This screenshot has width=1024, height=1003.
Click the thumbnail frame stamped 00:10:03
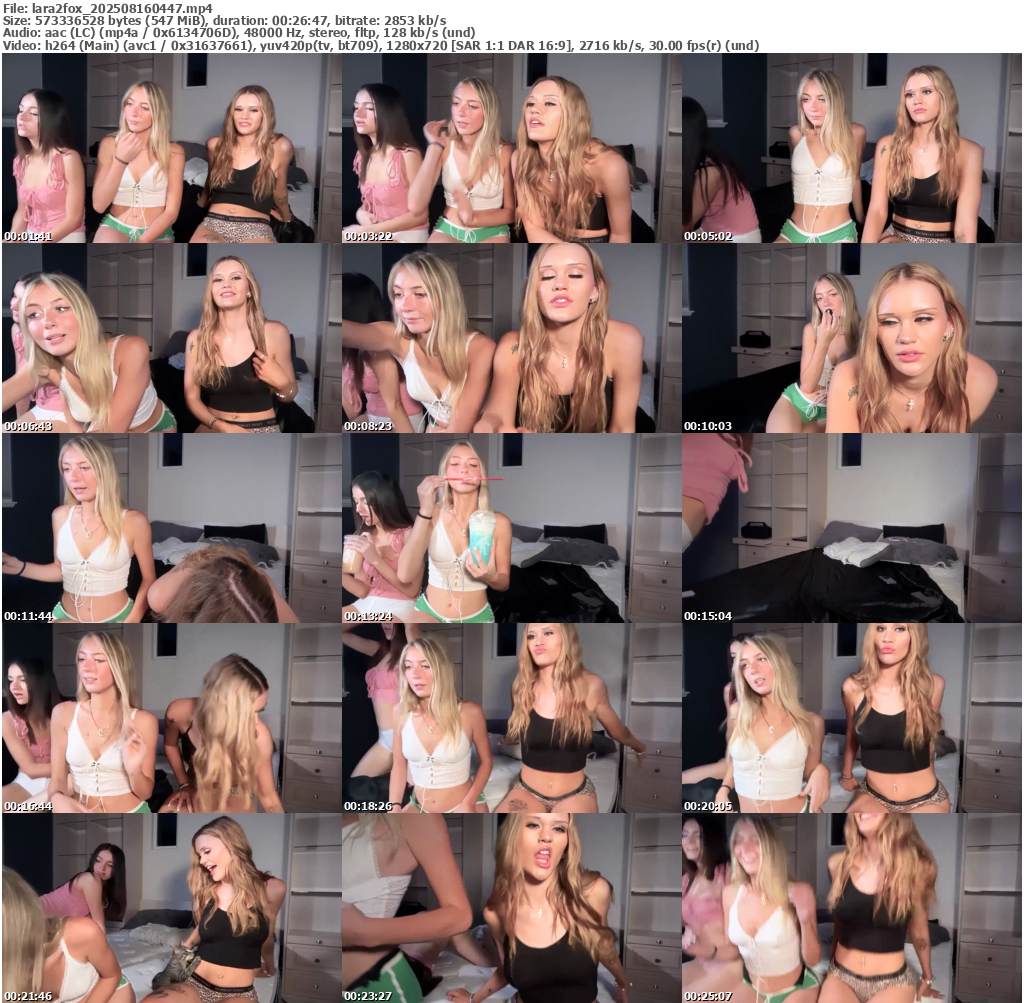(x=852, y=338)
